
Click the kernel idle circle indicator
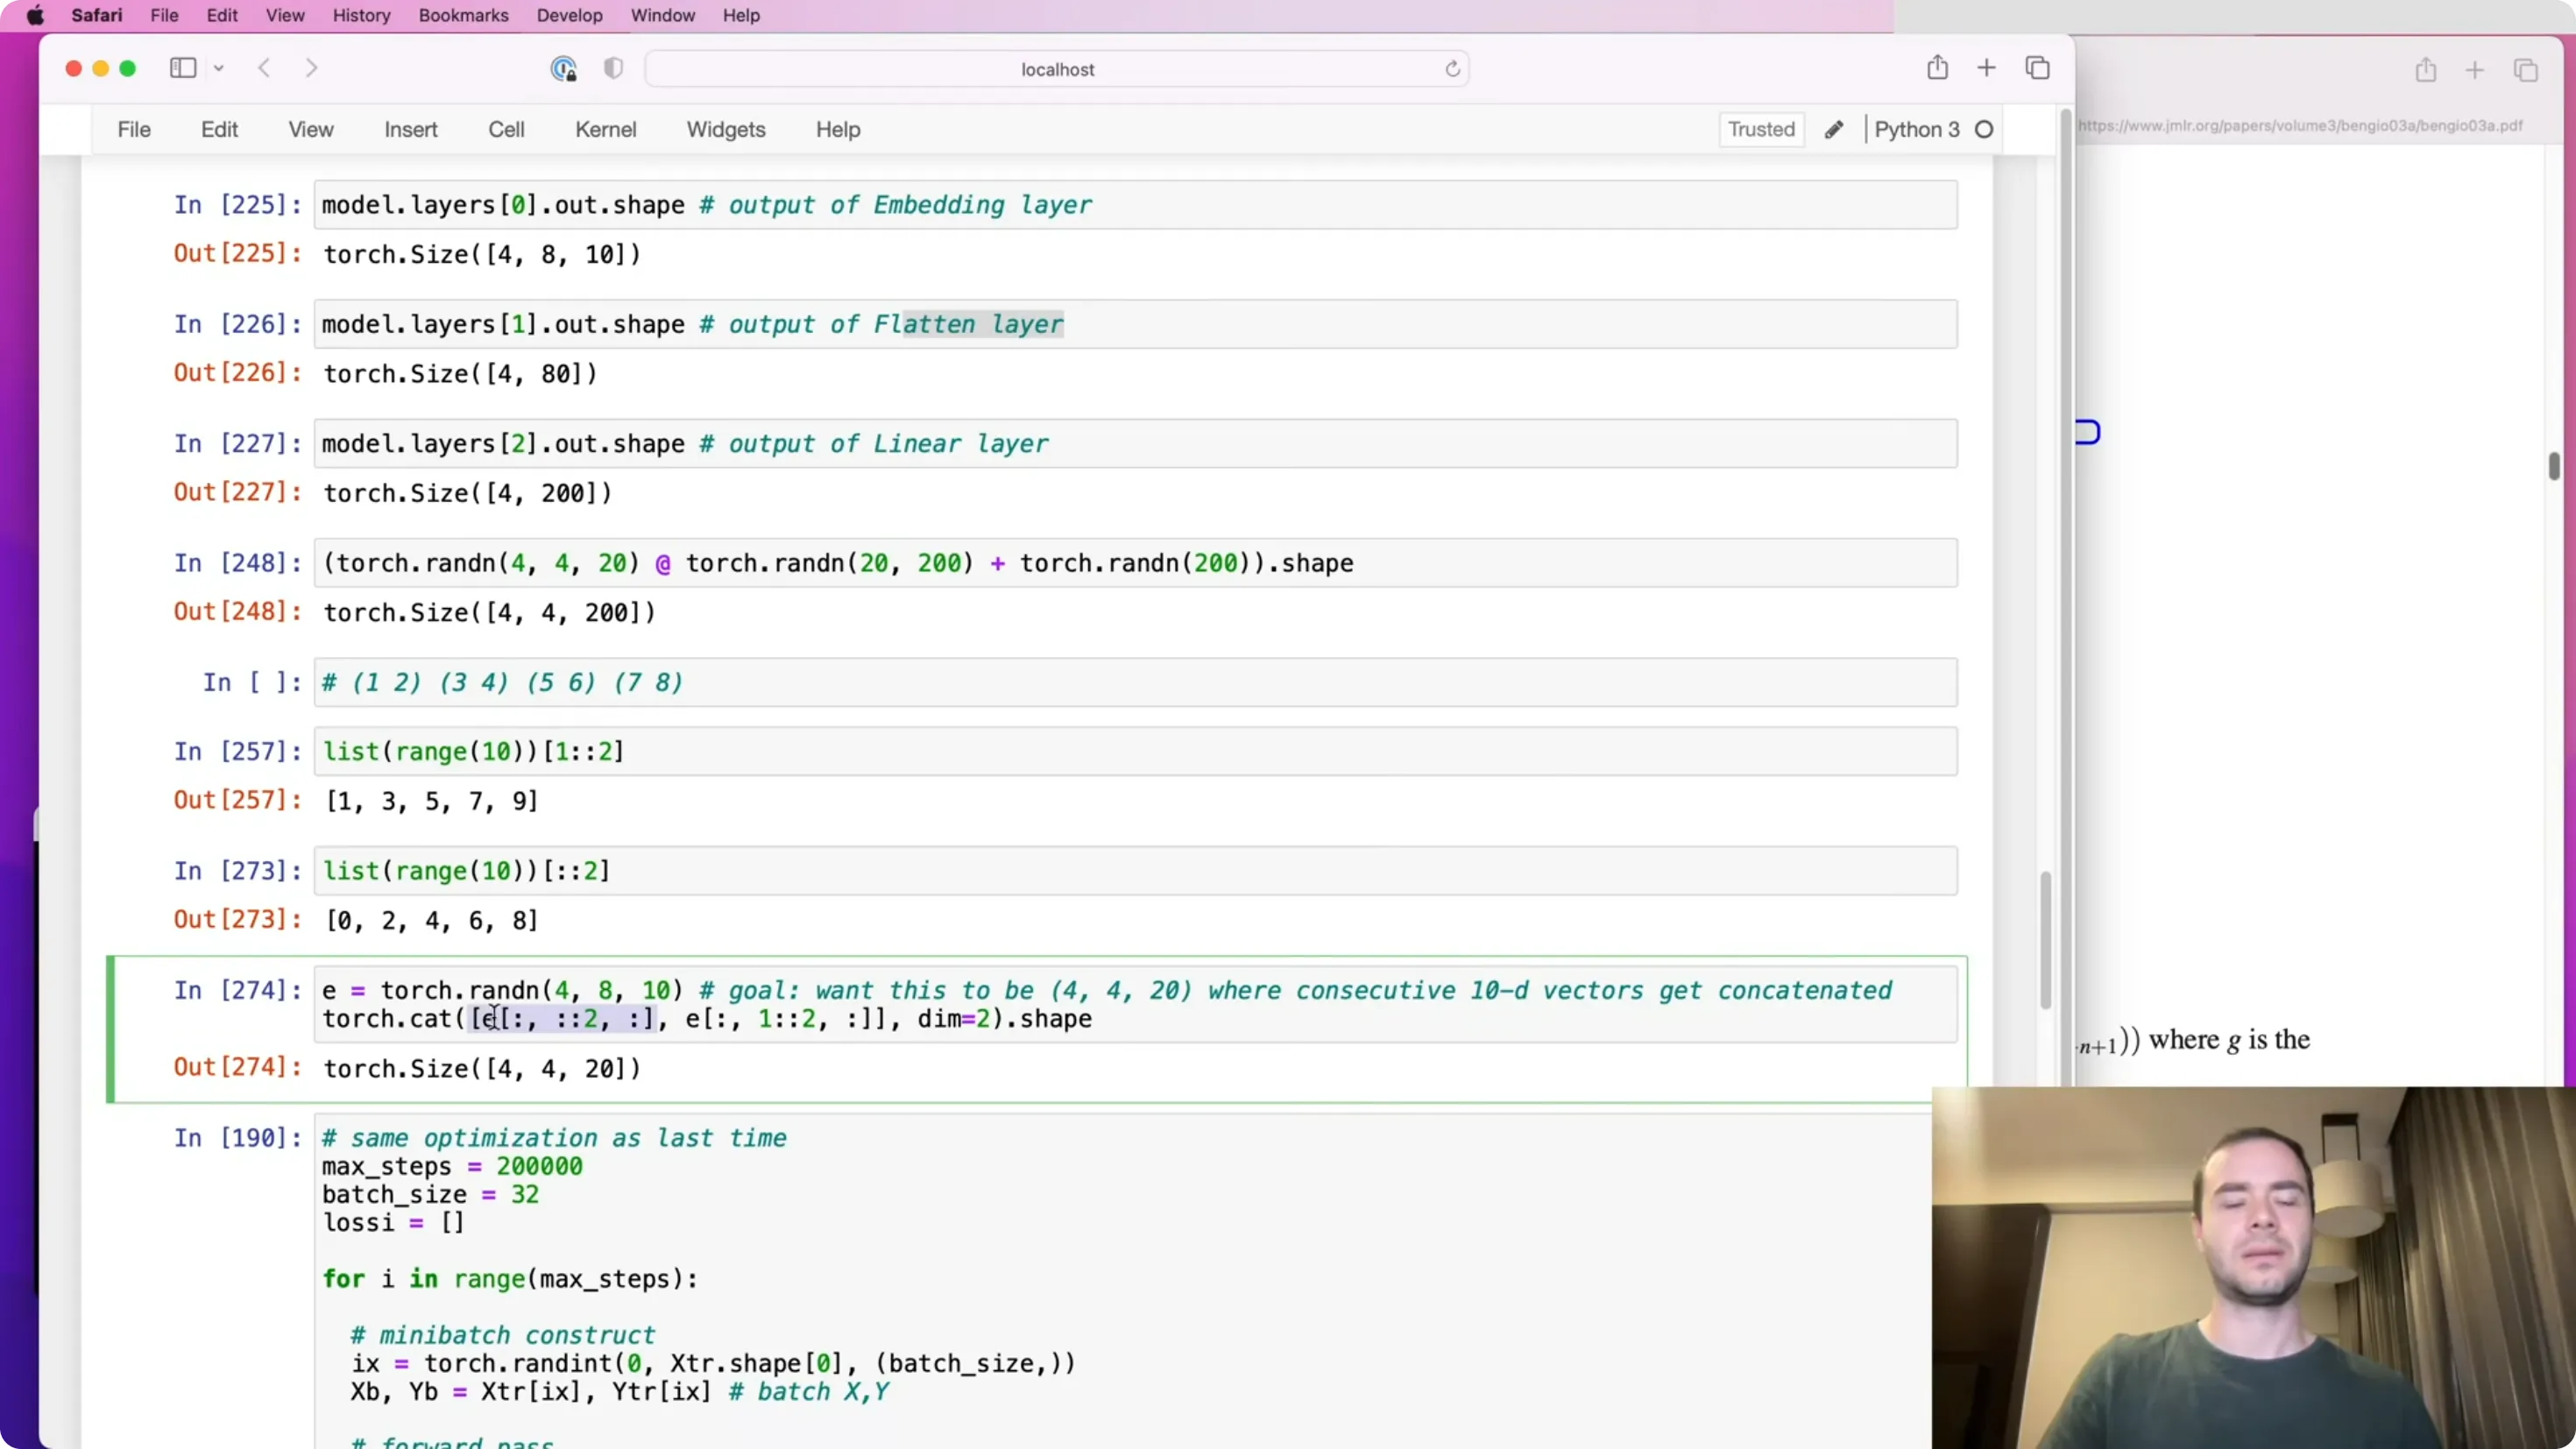click(x=1984, y=129)
